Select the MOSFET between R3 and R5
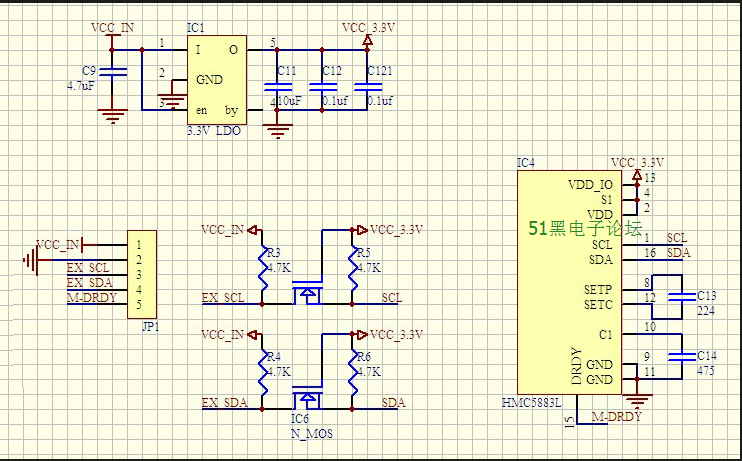 pos(307,292)
